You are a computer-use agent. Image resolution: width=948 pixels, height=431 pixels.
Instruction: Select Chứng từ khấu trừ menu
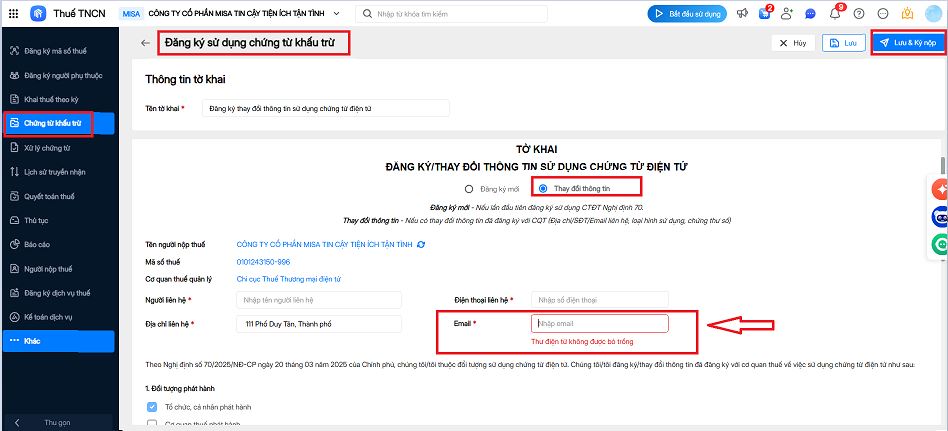coord(58,123)
